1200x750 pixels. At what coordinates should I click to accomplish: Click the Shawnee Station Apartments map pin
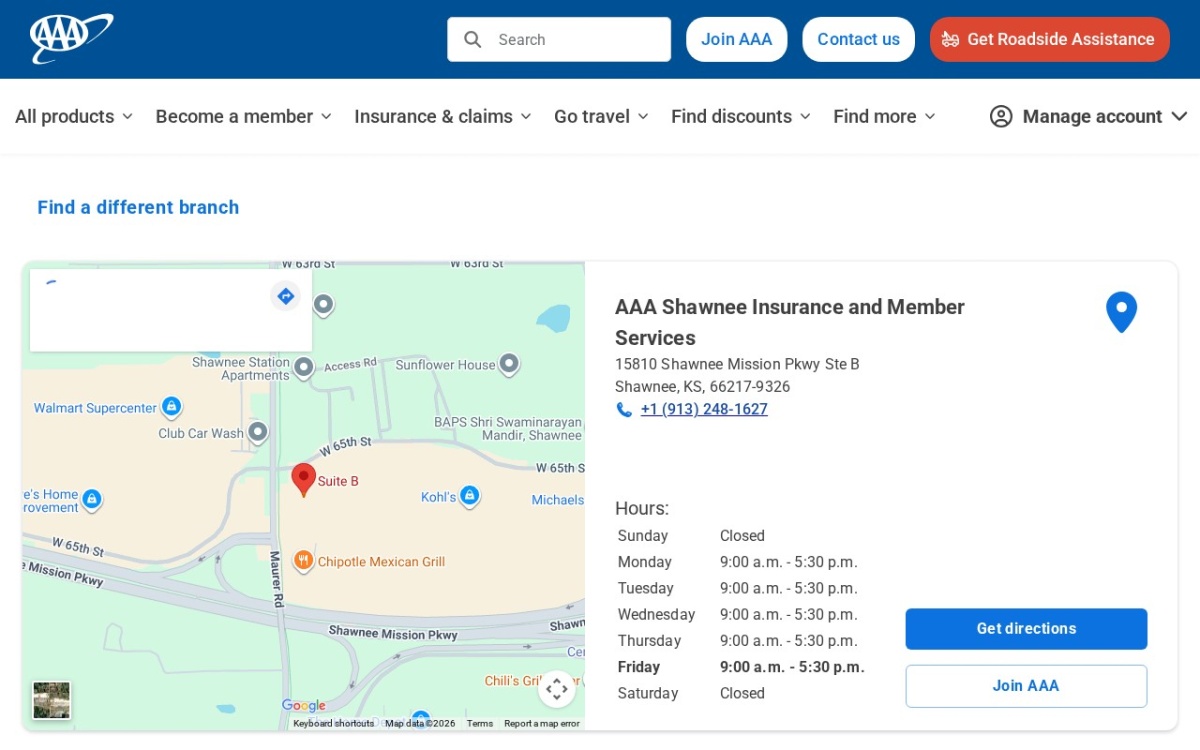[304, 368]
